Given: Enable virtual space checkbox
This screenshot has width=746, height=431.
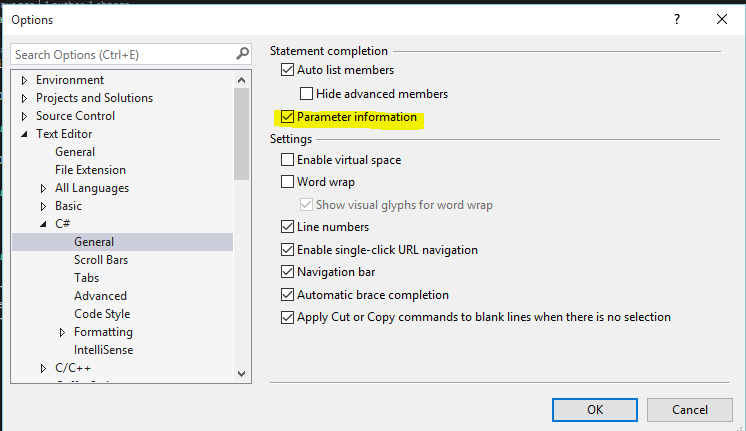Looking at the screenshot, I should point(287,160).
